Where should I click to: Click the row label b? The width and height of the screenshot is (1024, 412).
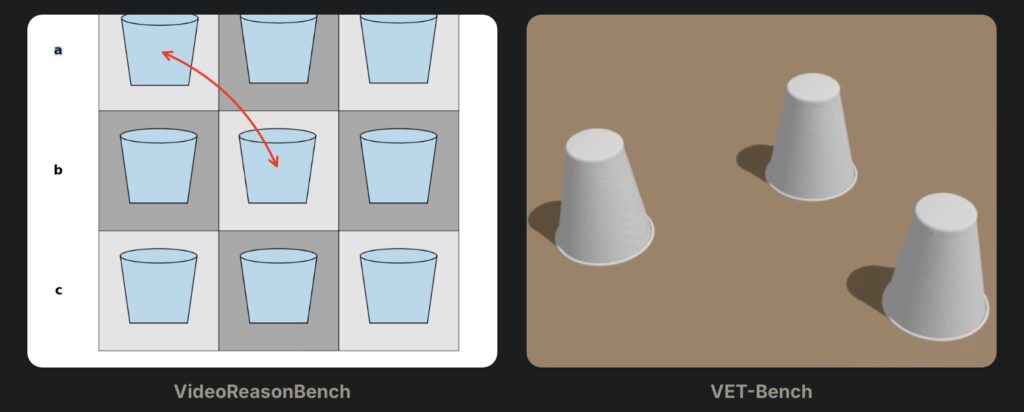(x=58, y=170)
